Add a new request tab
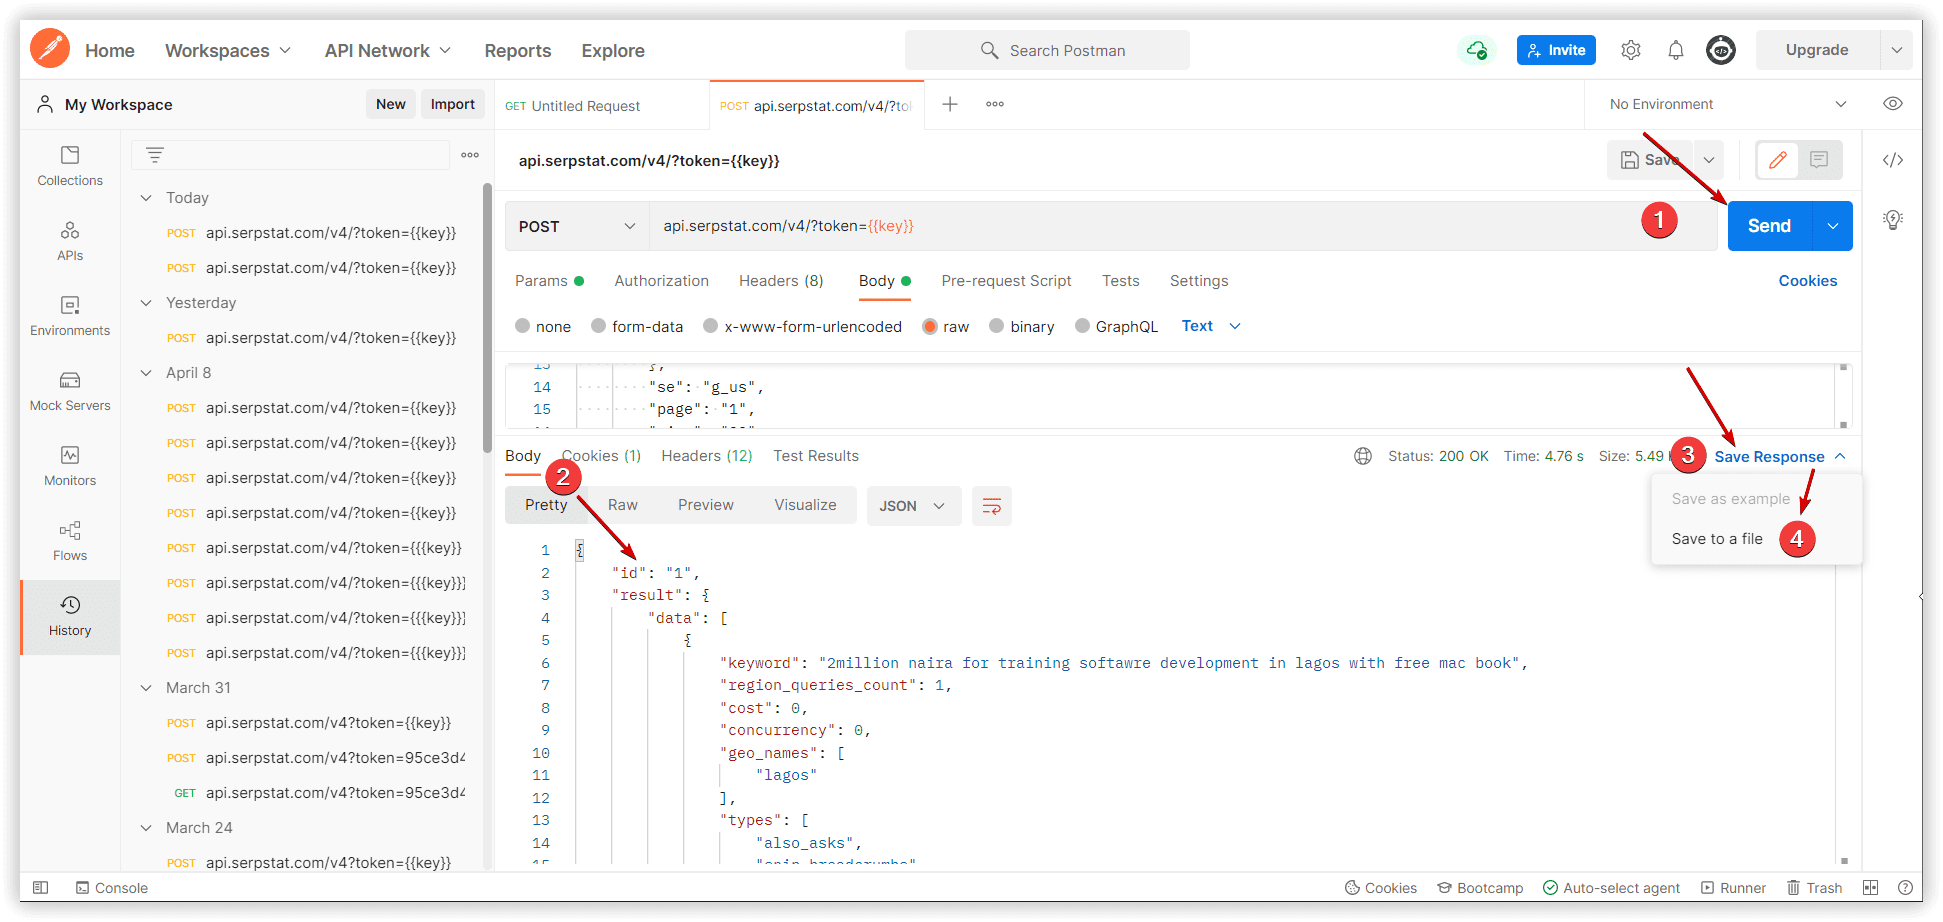This screenshot has width=1943, height=922. [950, 104]
